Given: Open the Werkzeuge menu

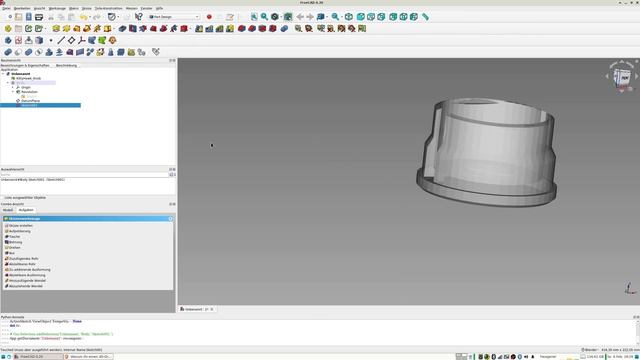Looking at the screenshot, I should coord(57,8).
